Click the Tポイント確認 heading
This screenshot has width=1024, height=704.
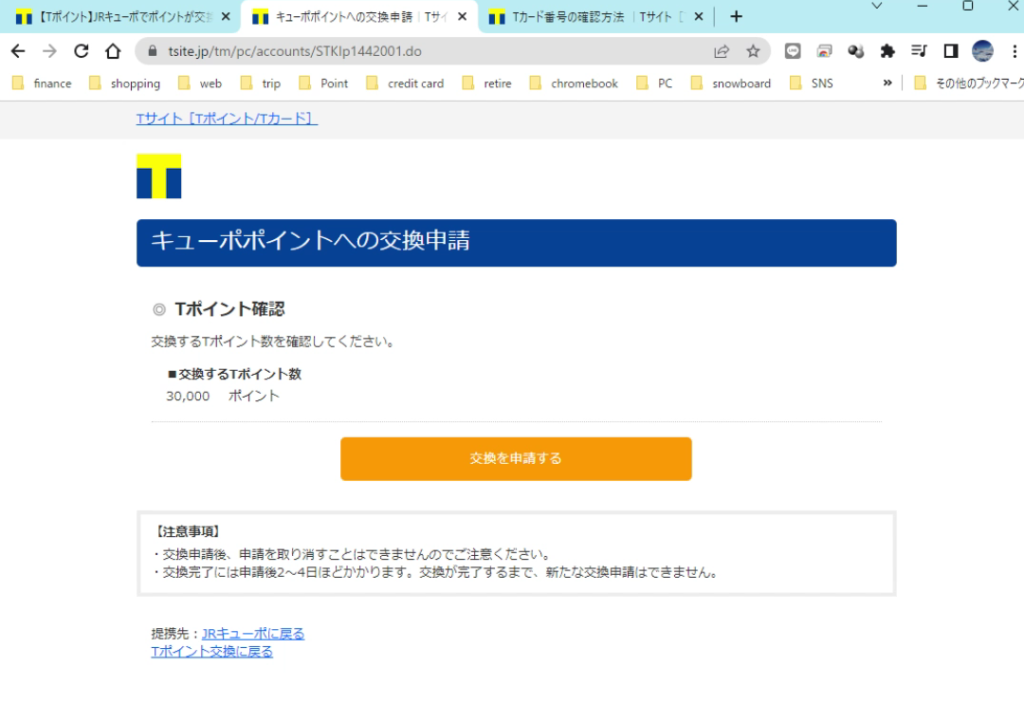click(x=229, y=309)
